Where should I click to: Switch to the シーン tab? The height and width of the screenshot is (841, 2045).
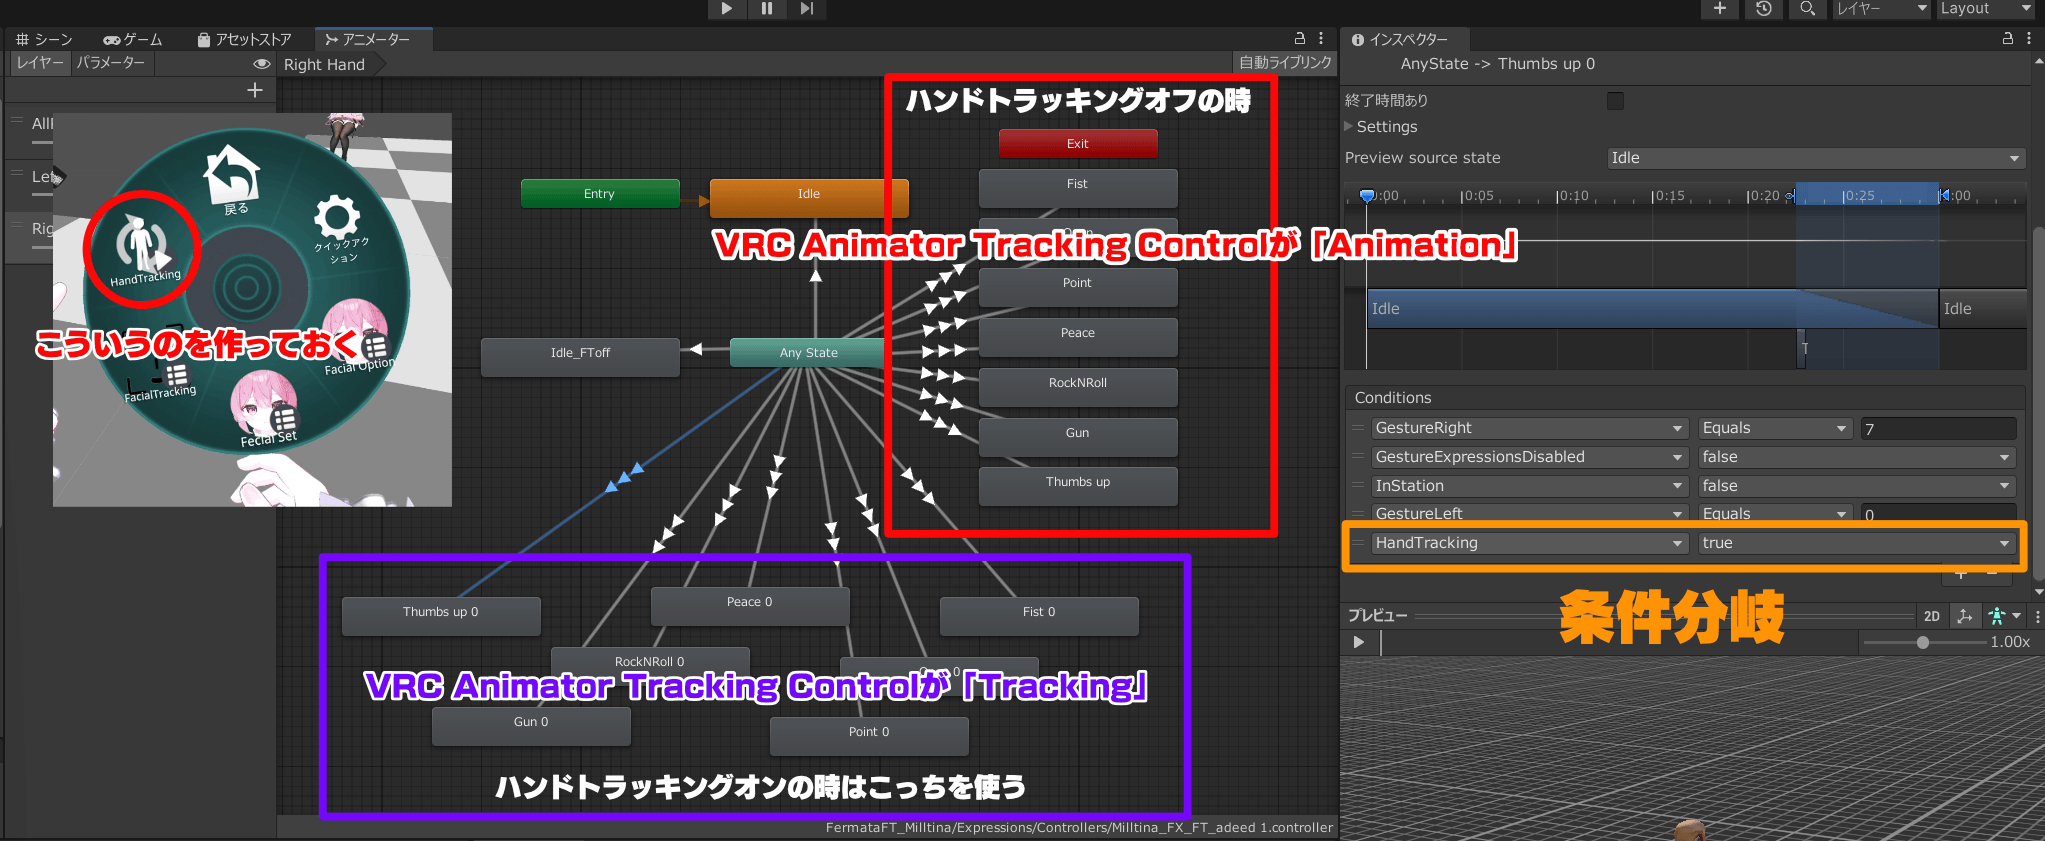[45, 39]
